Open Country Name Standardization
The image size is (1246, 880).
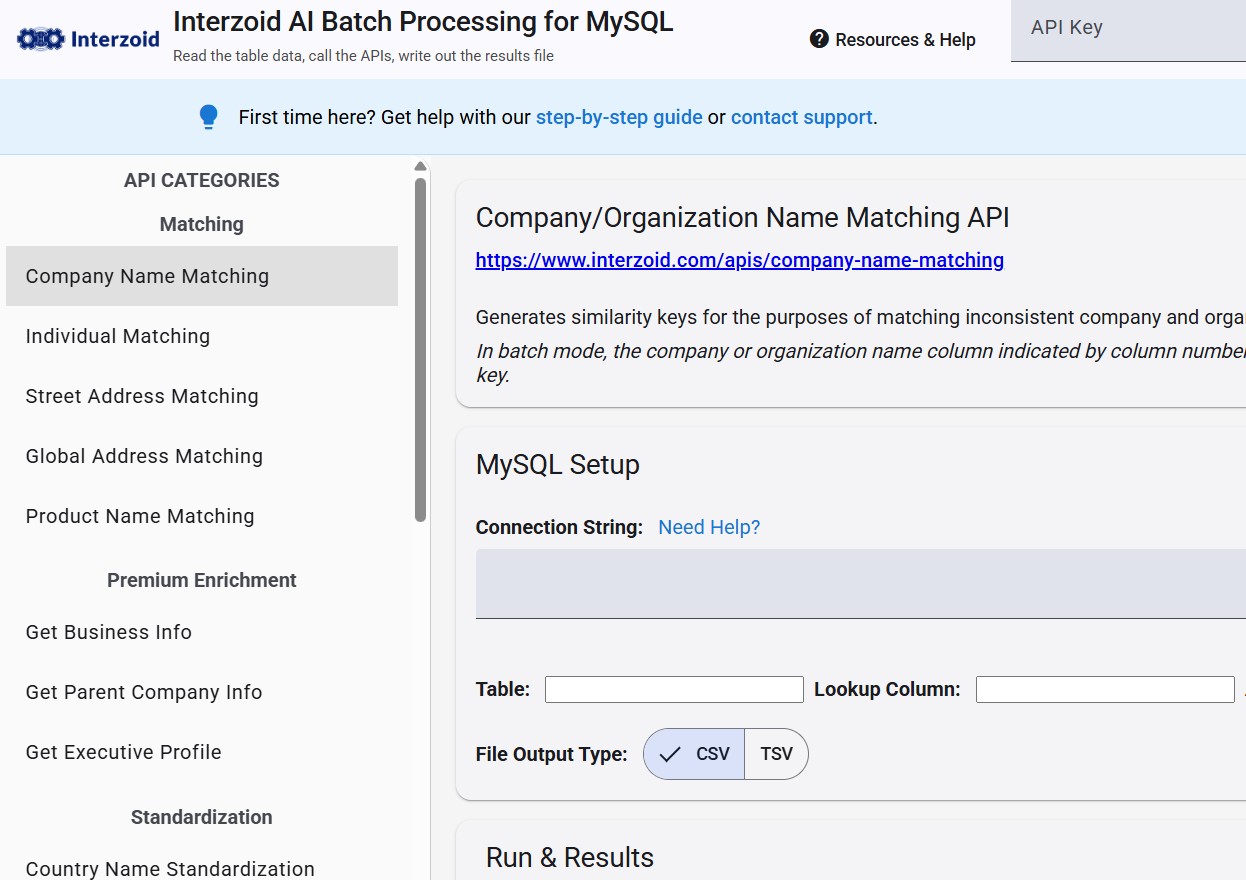[x=202, y=867]
